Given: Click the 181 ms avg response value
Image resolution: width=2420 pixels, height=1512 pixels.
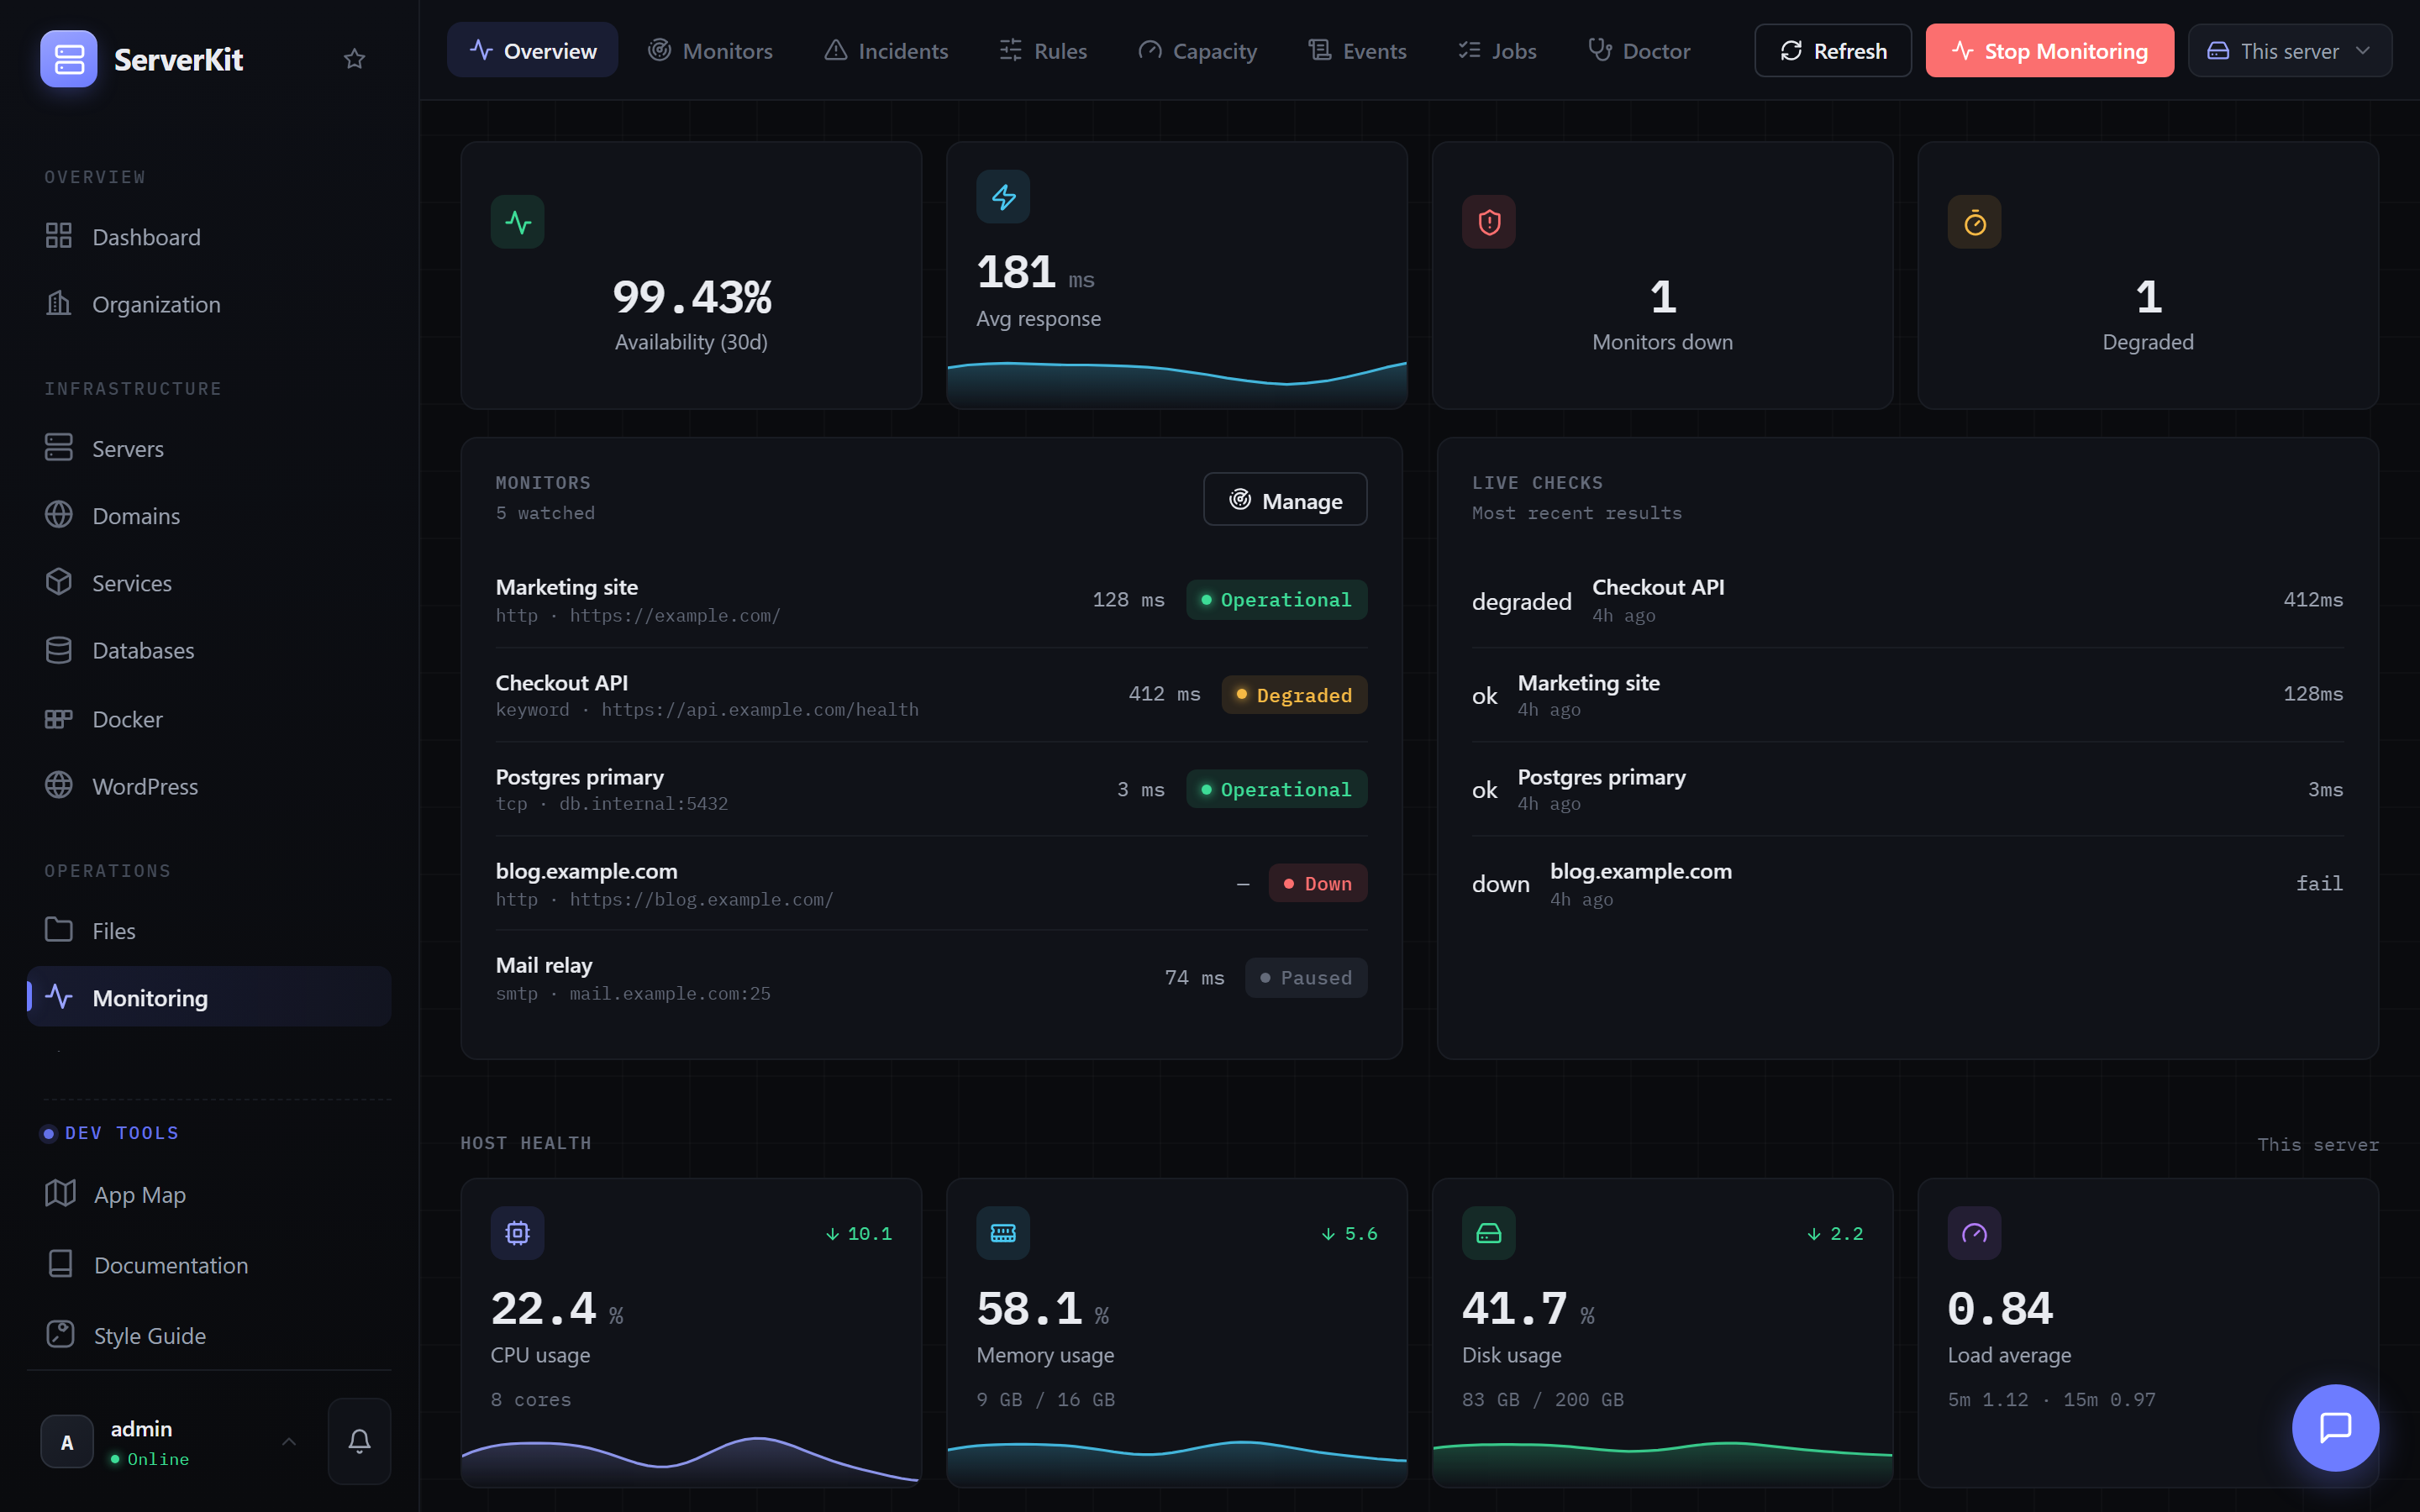Looking at the screenshot, I should [x=1035, y=272].
